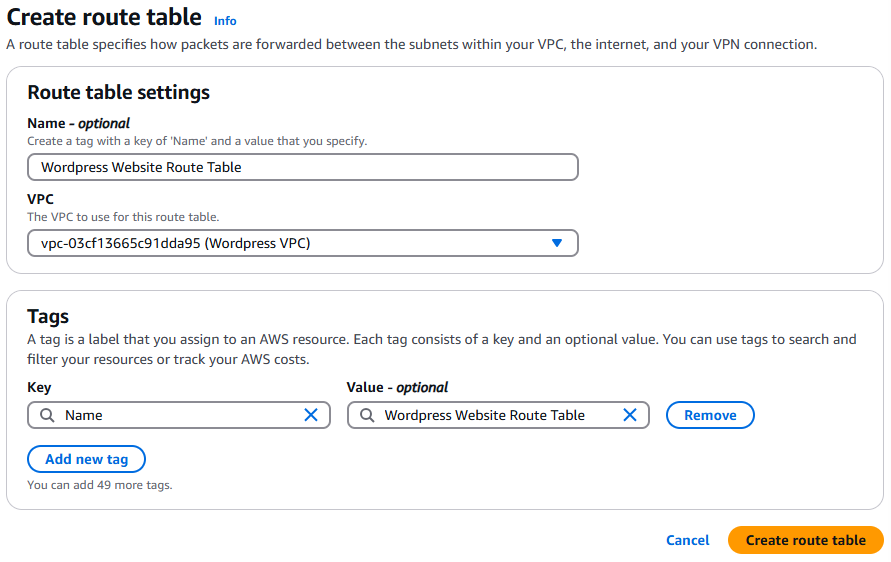Click the 'The VPC to use for this route table.' hint
Screen dimensions: 891x562
click(123, 217)
